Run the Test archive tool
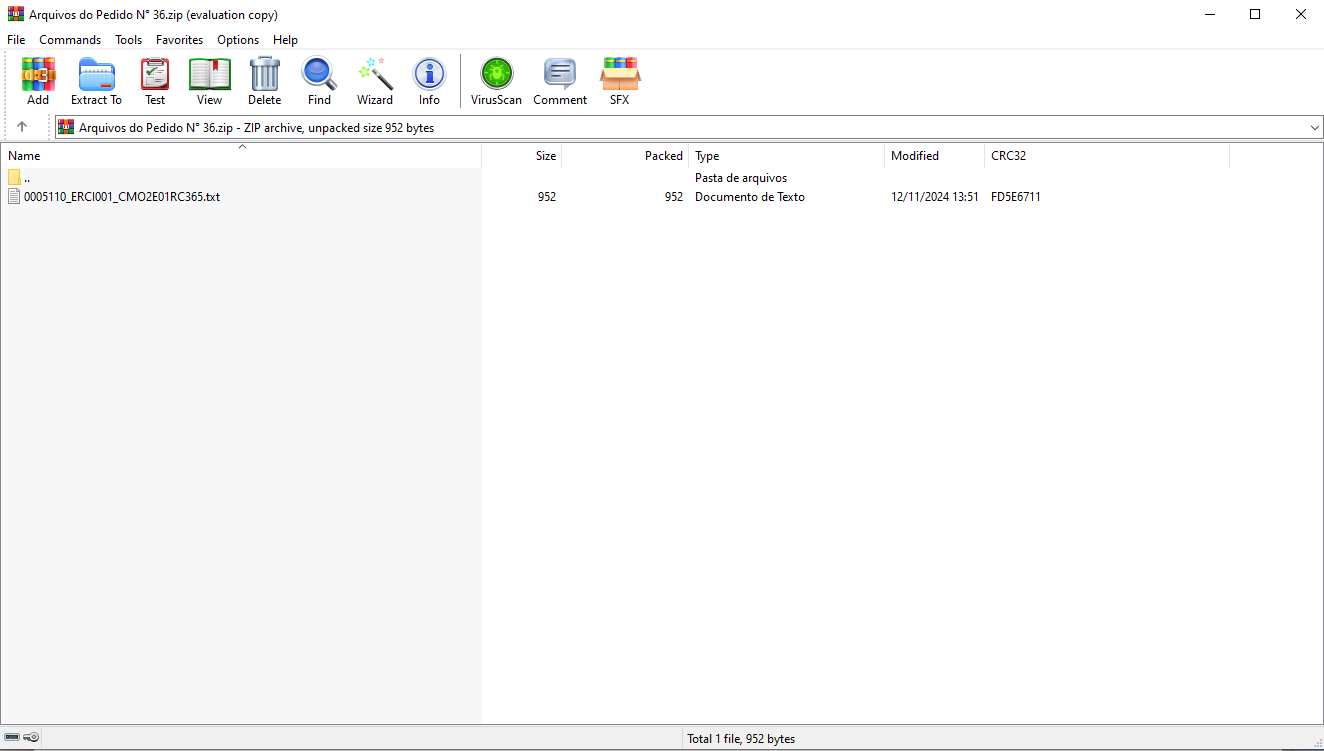 point(155,81)
